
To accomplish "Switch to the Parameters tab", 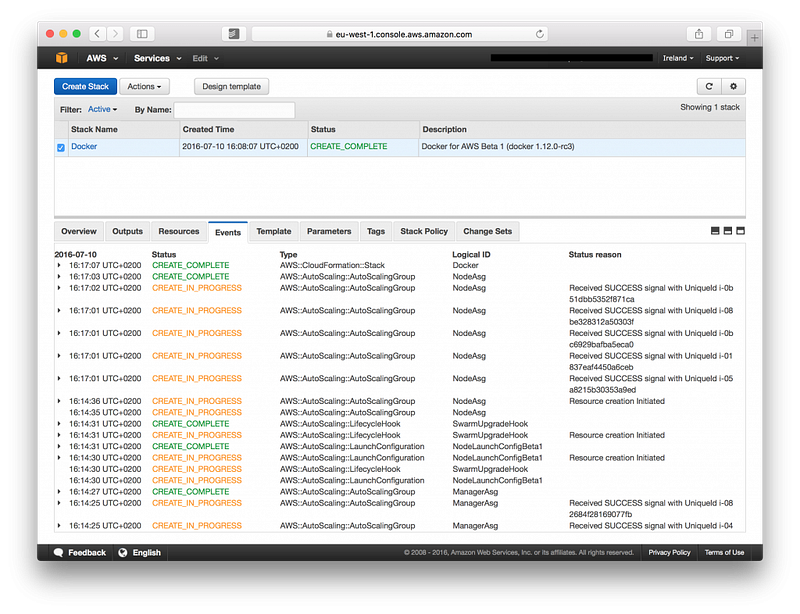I will tap(329, 231).
